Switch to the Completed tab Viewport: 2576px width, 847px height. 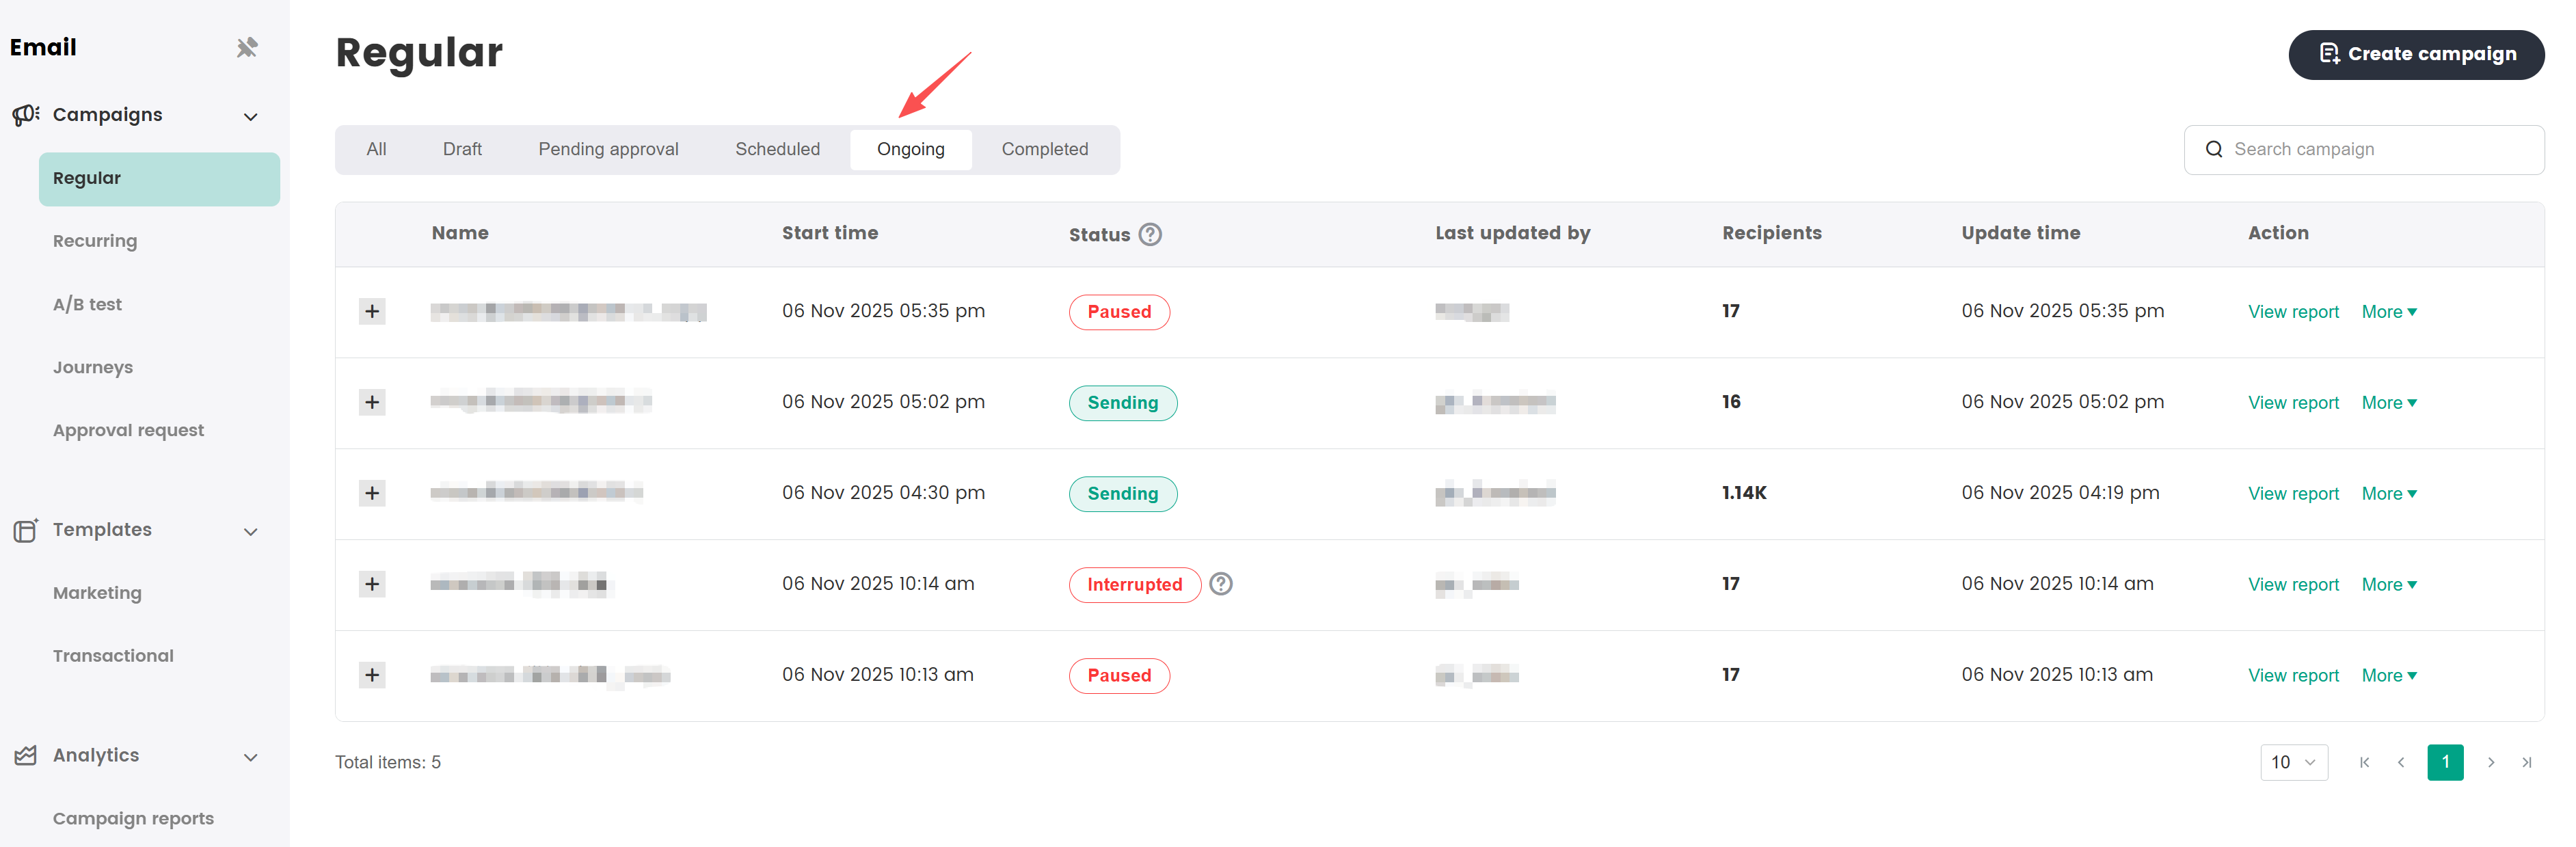point(1044,149)
